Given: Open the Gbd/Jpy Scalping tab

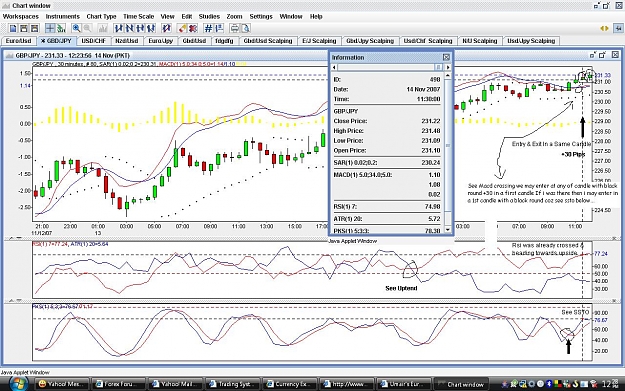Looking at the screenshot, I should [x=370, y=41].
